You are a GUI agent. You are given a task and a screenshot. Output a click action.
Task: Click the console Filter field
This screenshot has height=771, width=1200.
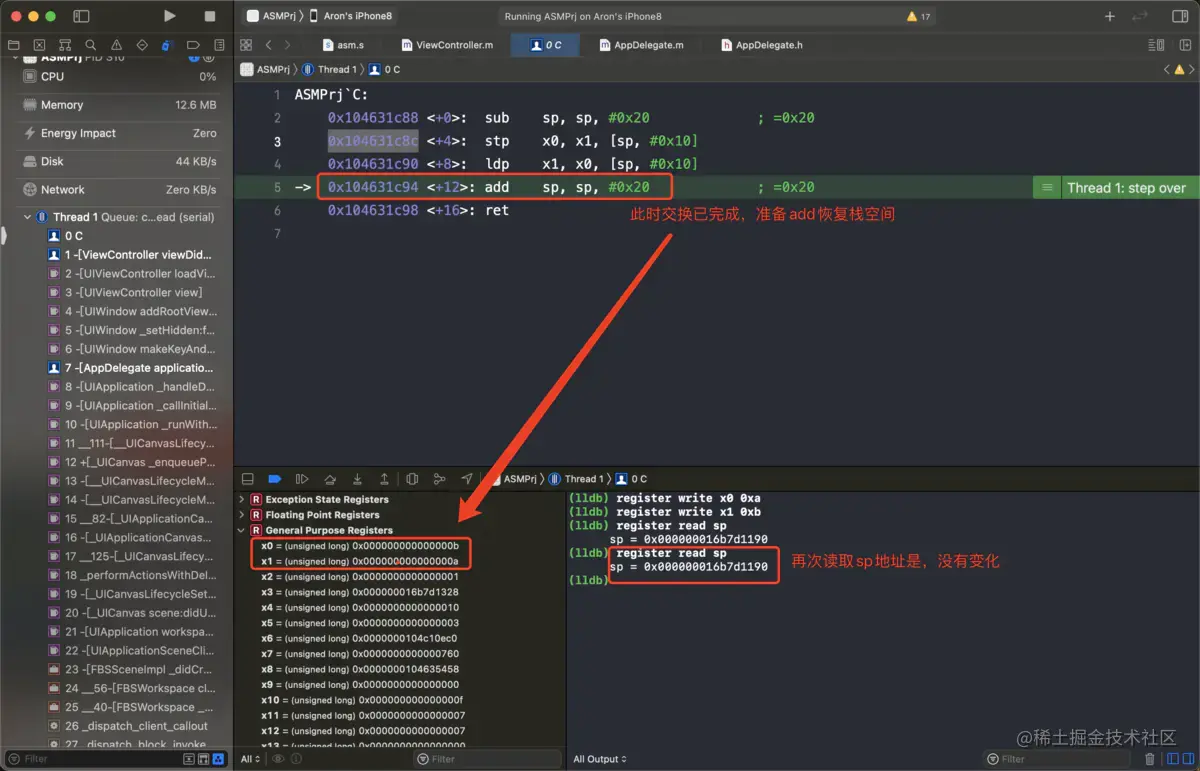point(1057,759)
